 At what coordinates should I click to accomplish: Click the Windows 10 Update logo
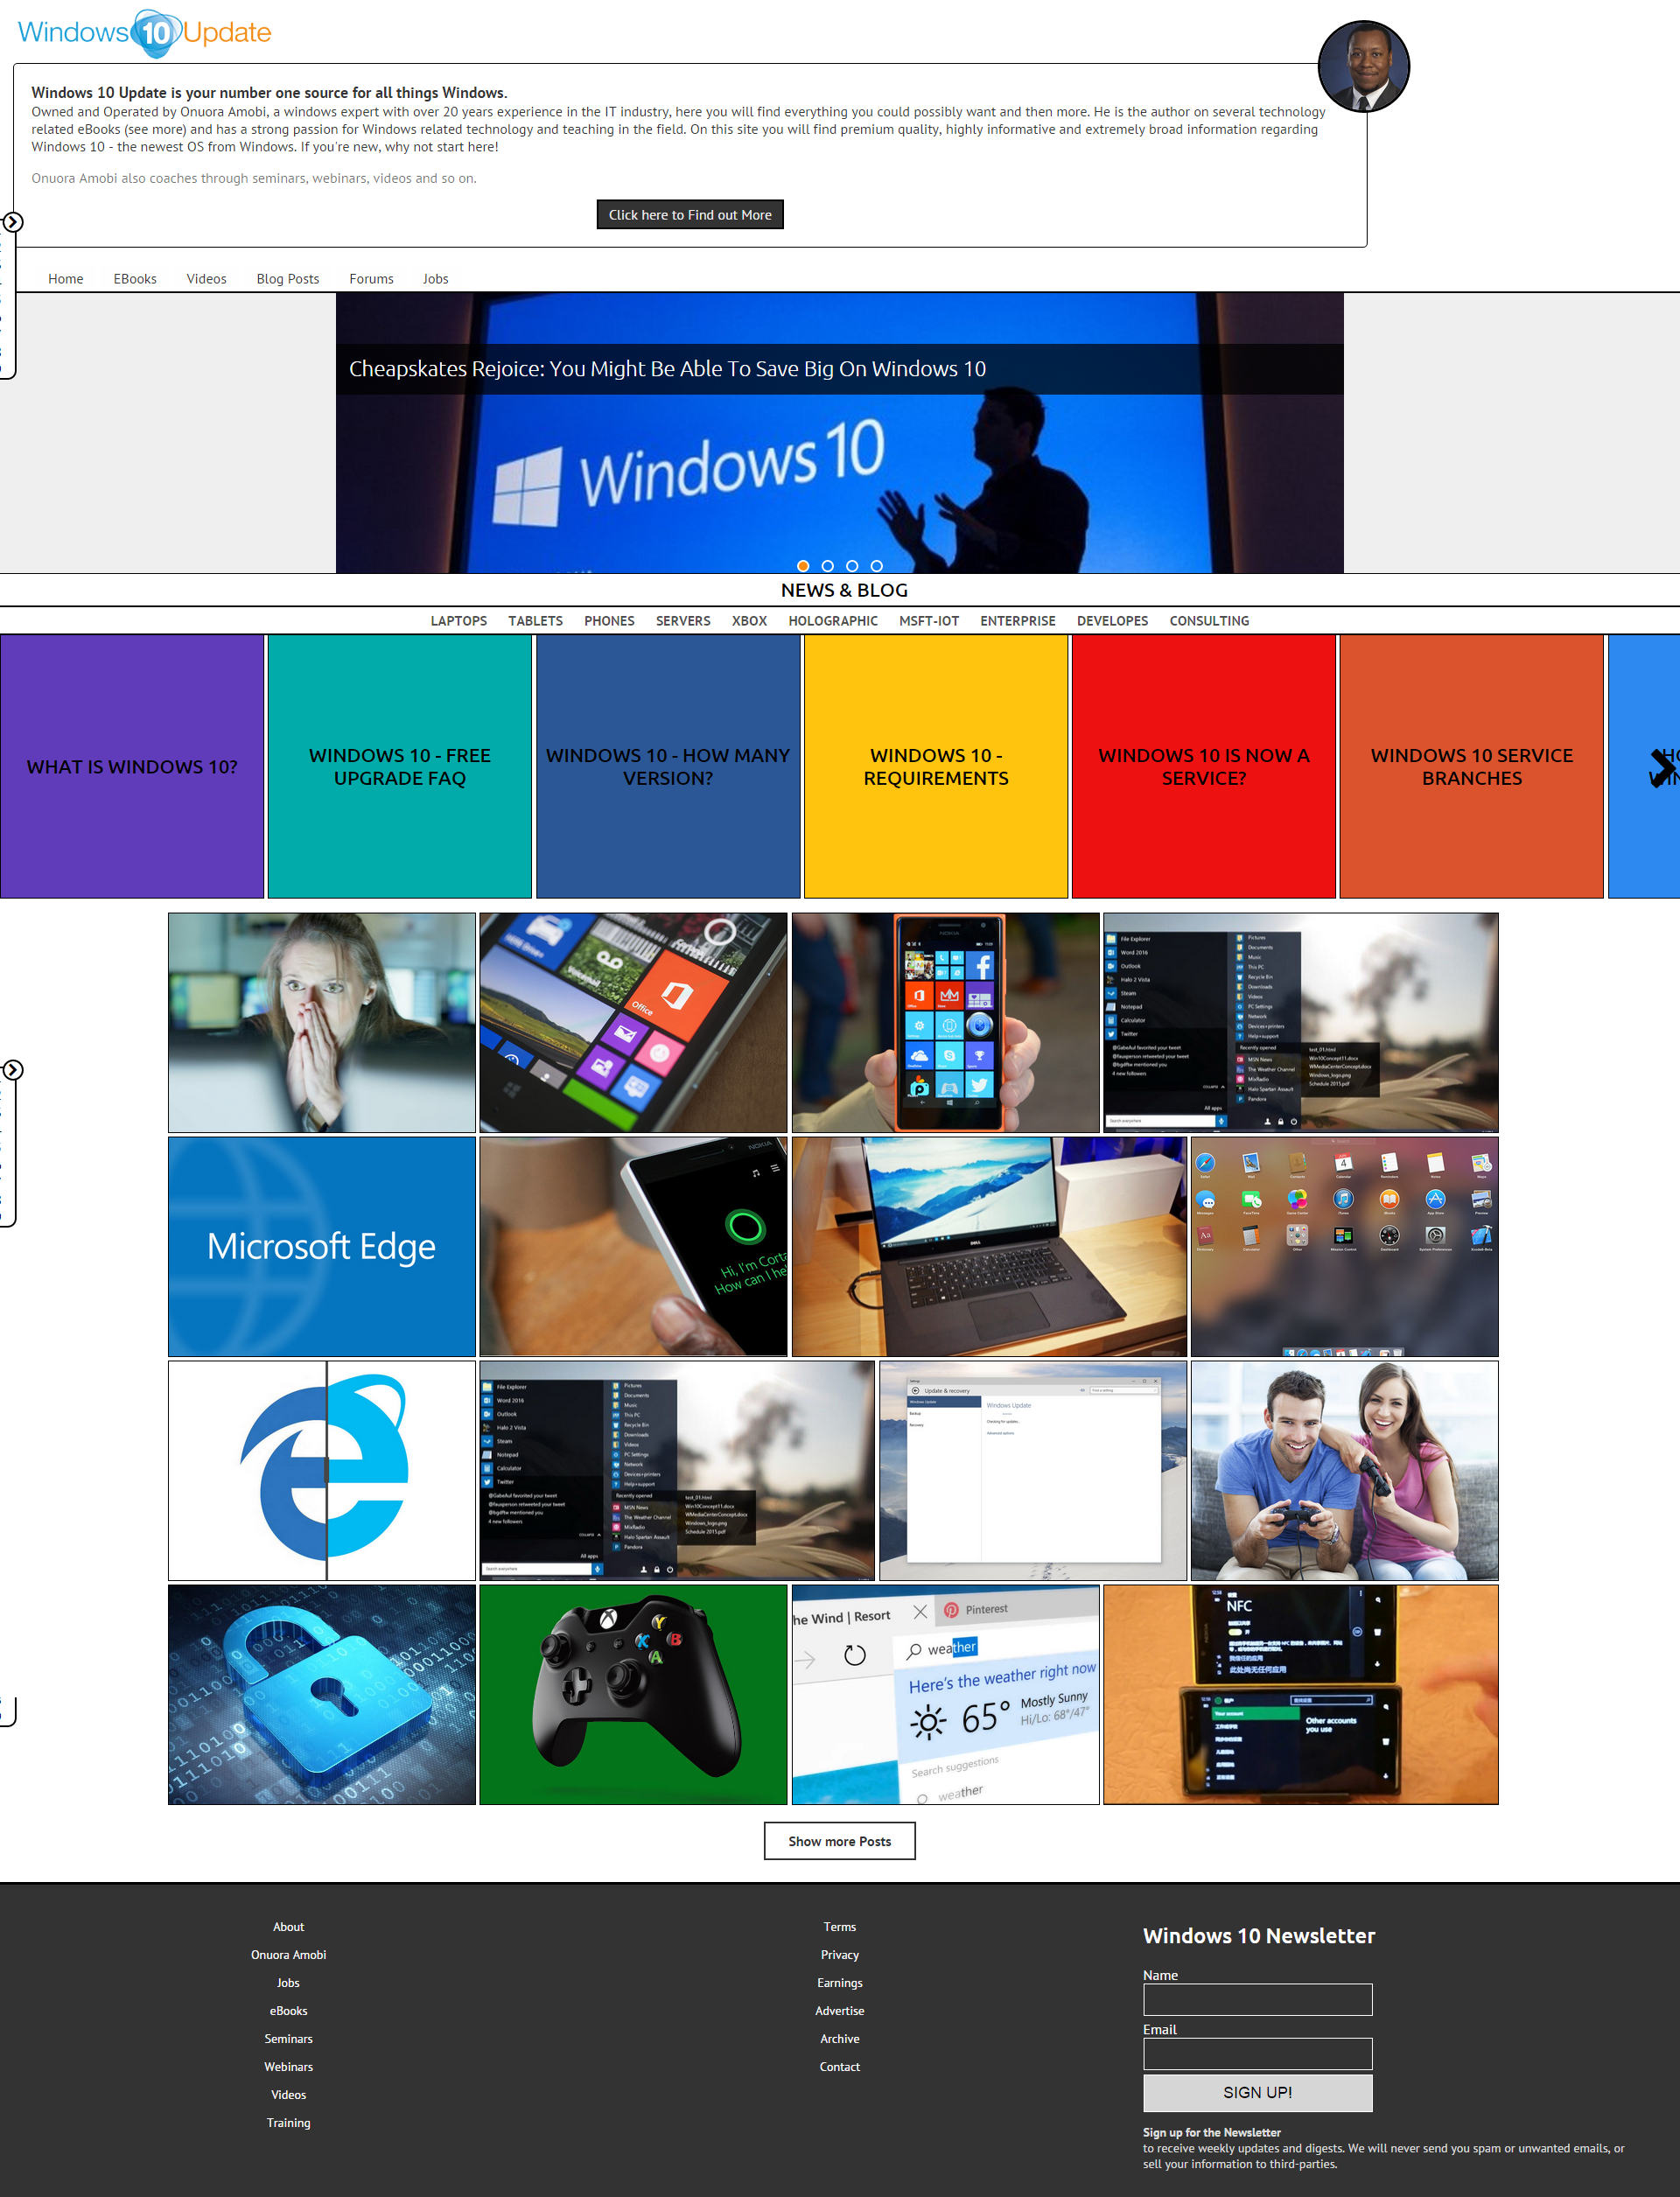click(x=145, y=33)
